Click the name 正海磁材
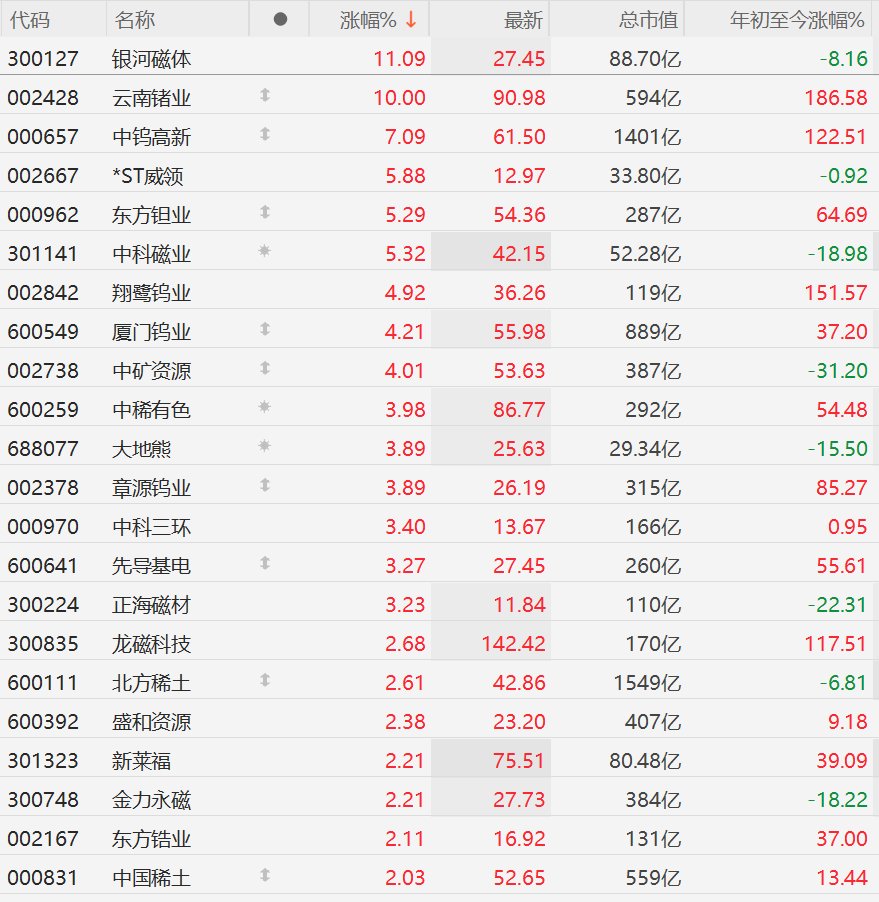The width and height of the screenshot is (879, 902). [151, 605]
